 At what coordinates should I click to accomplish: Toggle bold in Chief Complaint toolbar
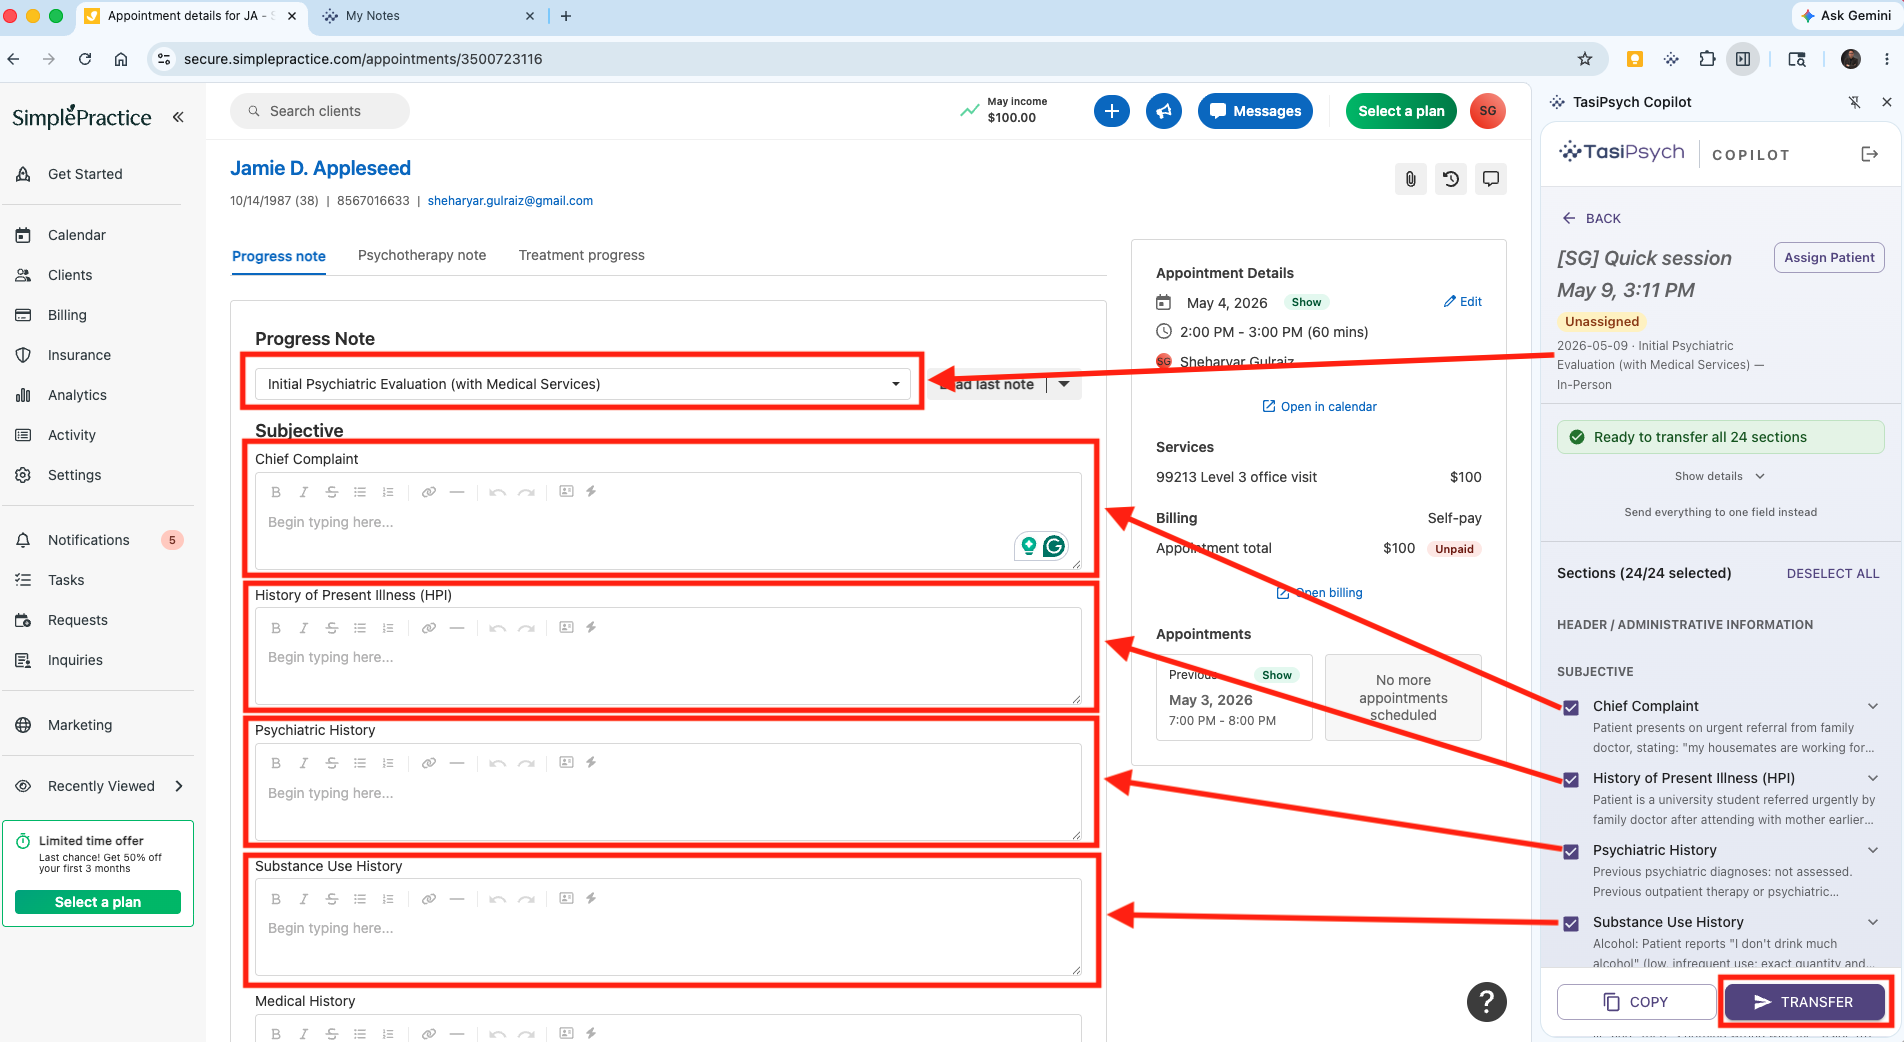point(276,492)
